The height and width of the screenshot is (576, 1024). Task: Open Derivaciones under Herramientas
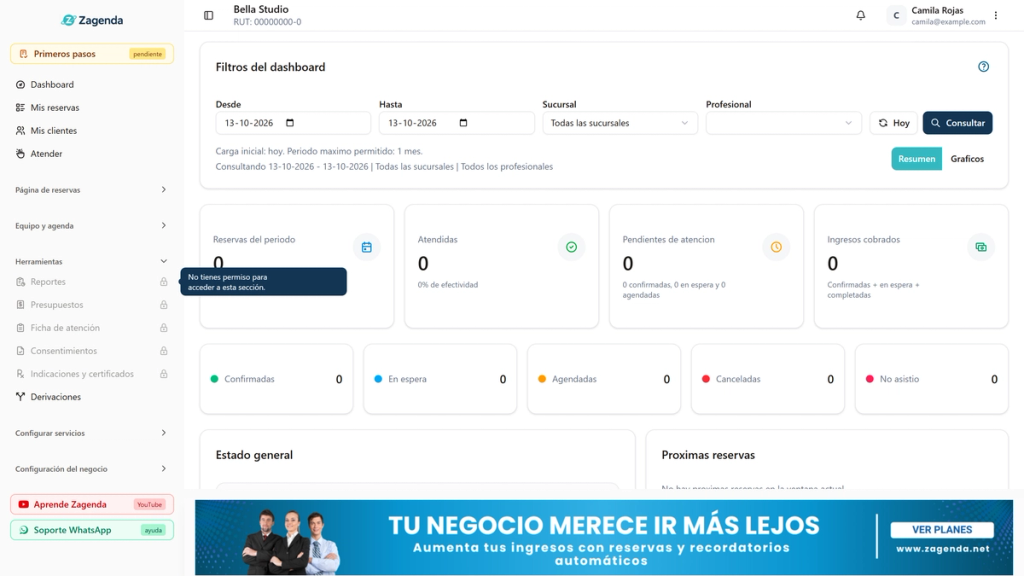click(x=91, y=396)
